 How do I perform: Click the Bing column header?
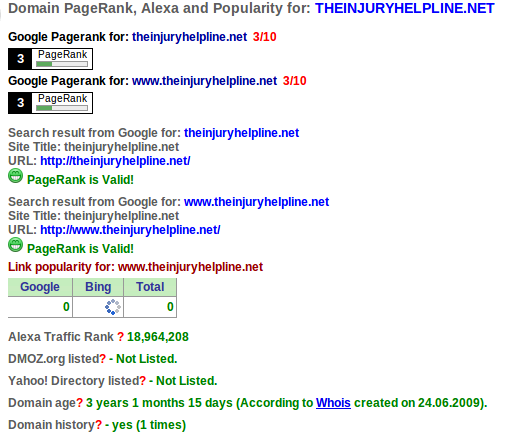[98, 287]
